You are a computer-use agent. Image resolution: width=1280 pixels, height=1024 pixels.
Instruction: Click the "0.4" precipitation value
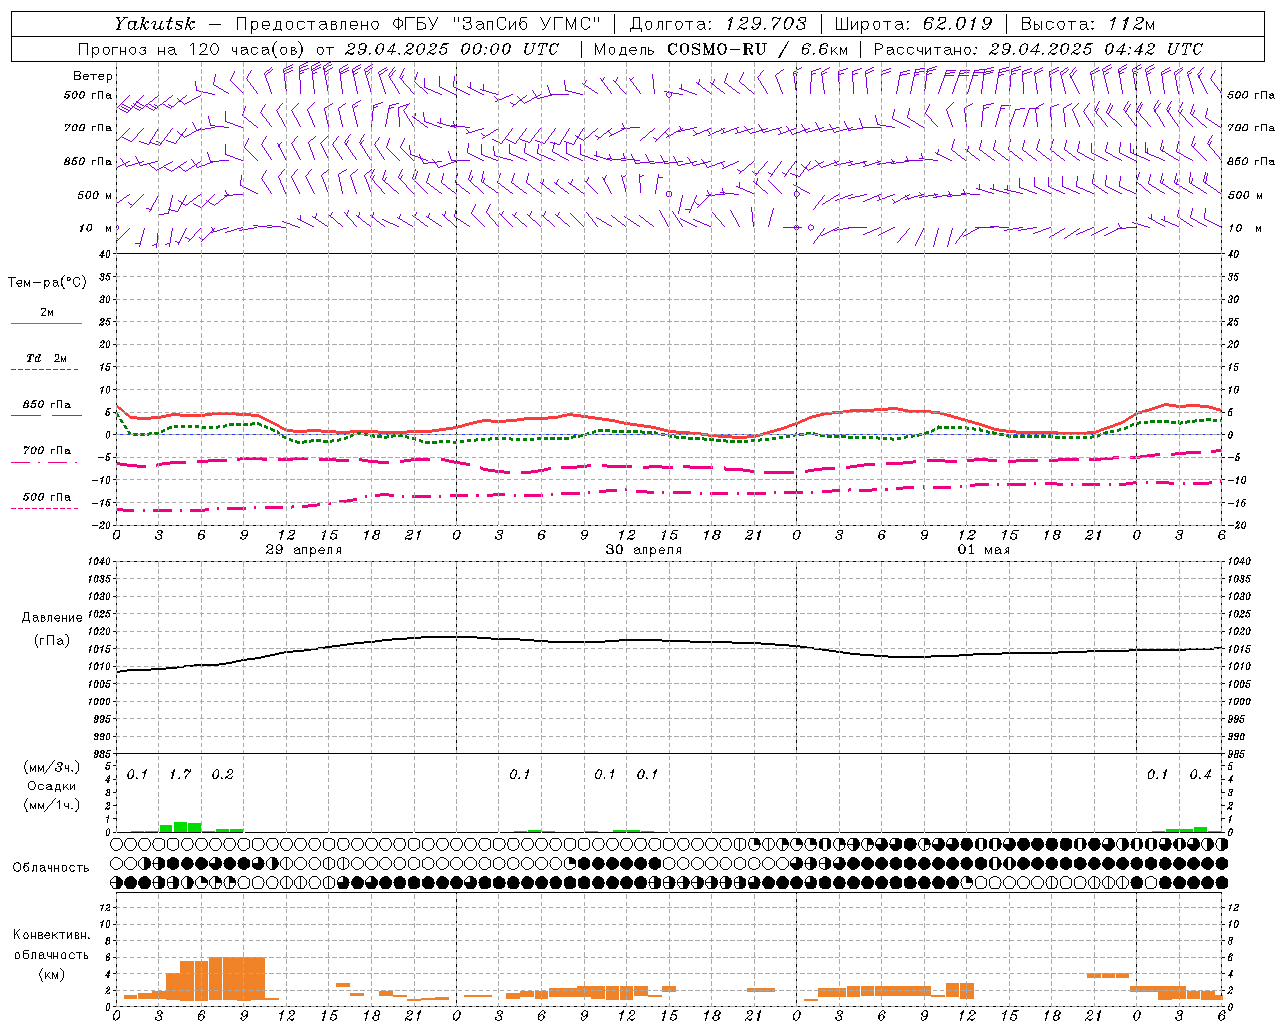(x=1200, y=774)
